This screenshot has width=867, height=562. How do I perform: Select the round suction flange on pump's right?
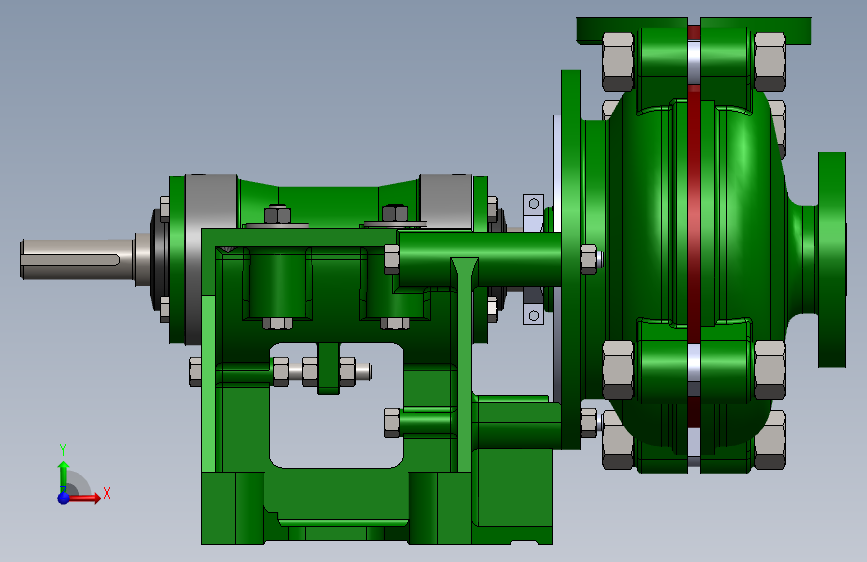[x=832, y=259]
